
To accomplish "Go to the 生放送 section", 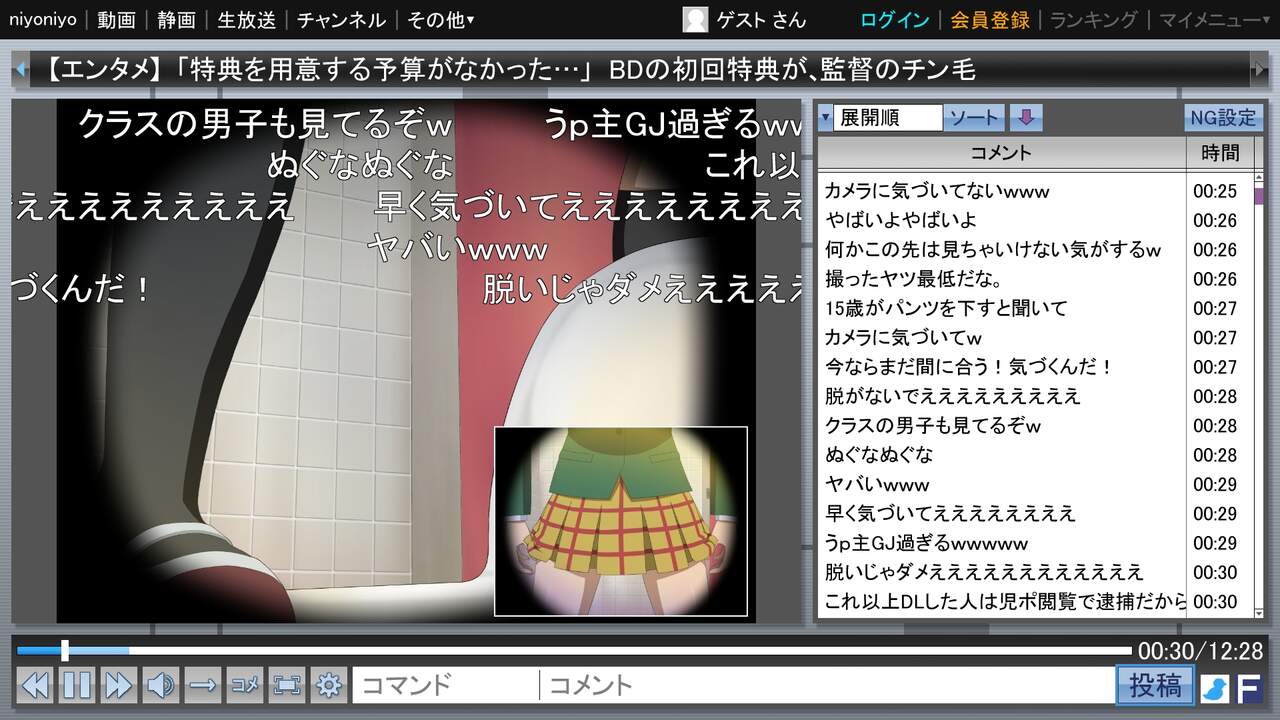I will pyautogui.click(x=246, y=20).
